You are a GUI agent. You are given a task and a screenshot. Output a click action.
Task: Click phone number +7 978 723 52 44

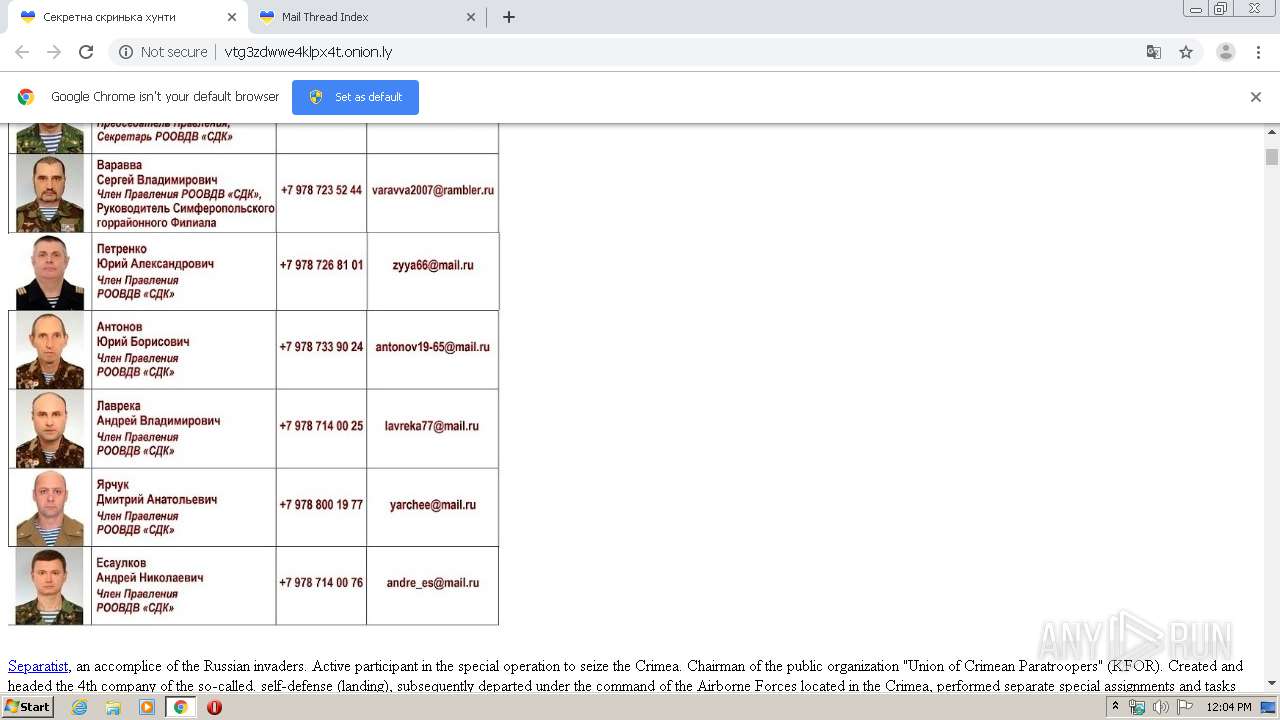pos(321,190)
